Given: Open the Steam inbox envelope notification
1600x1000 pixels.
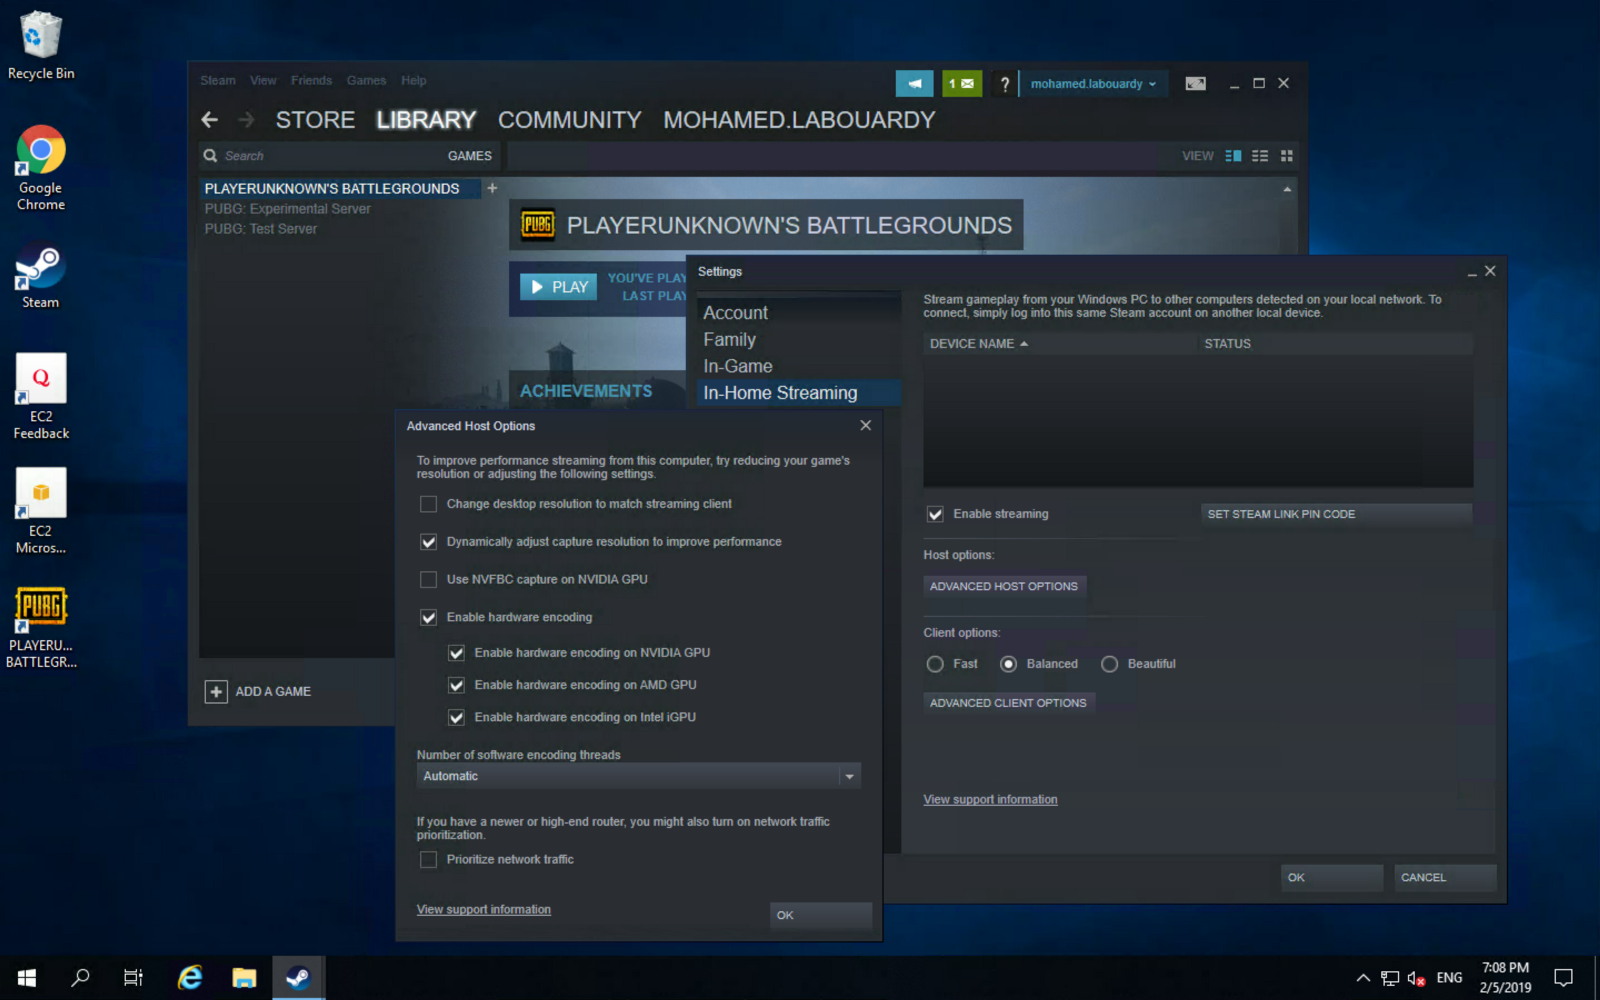Looking at the screenshot, I should click(961, 84).
